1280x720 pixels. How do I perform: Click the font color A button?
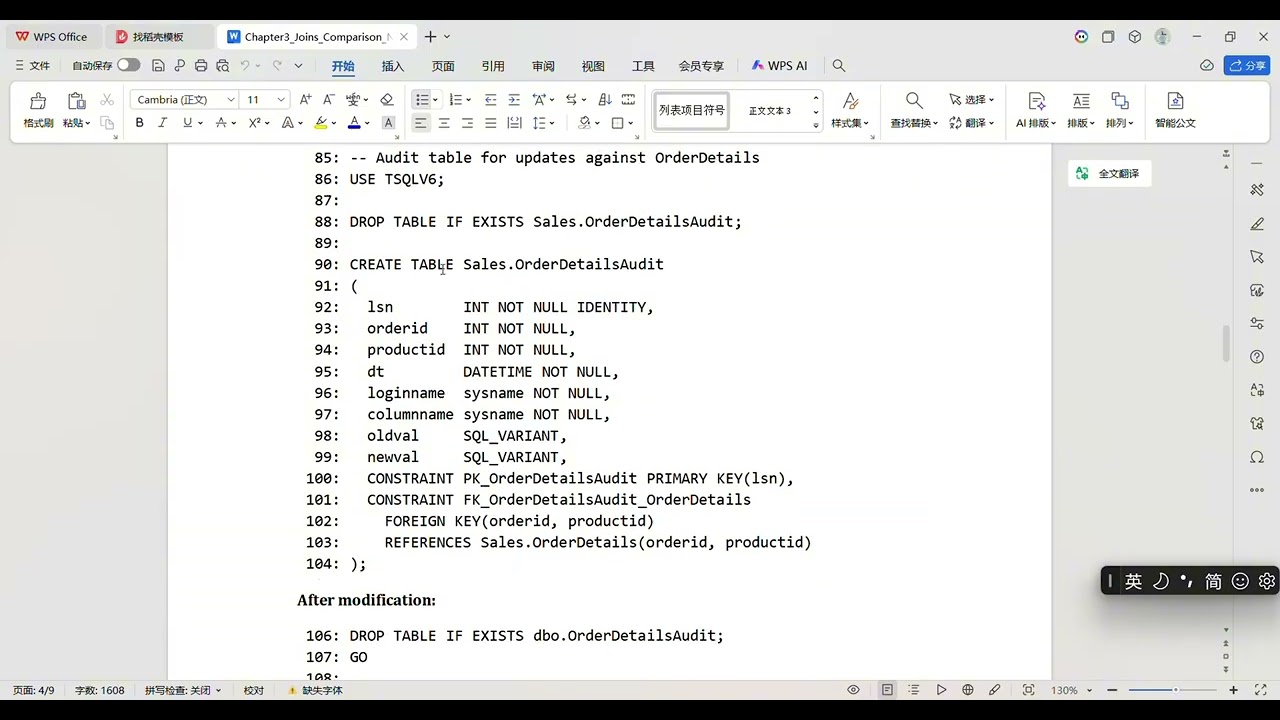[354, 123]
